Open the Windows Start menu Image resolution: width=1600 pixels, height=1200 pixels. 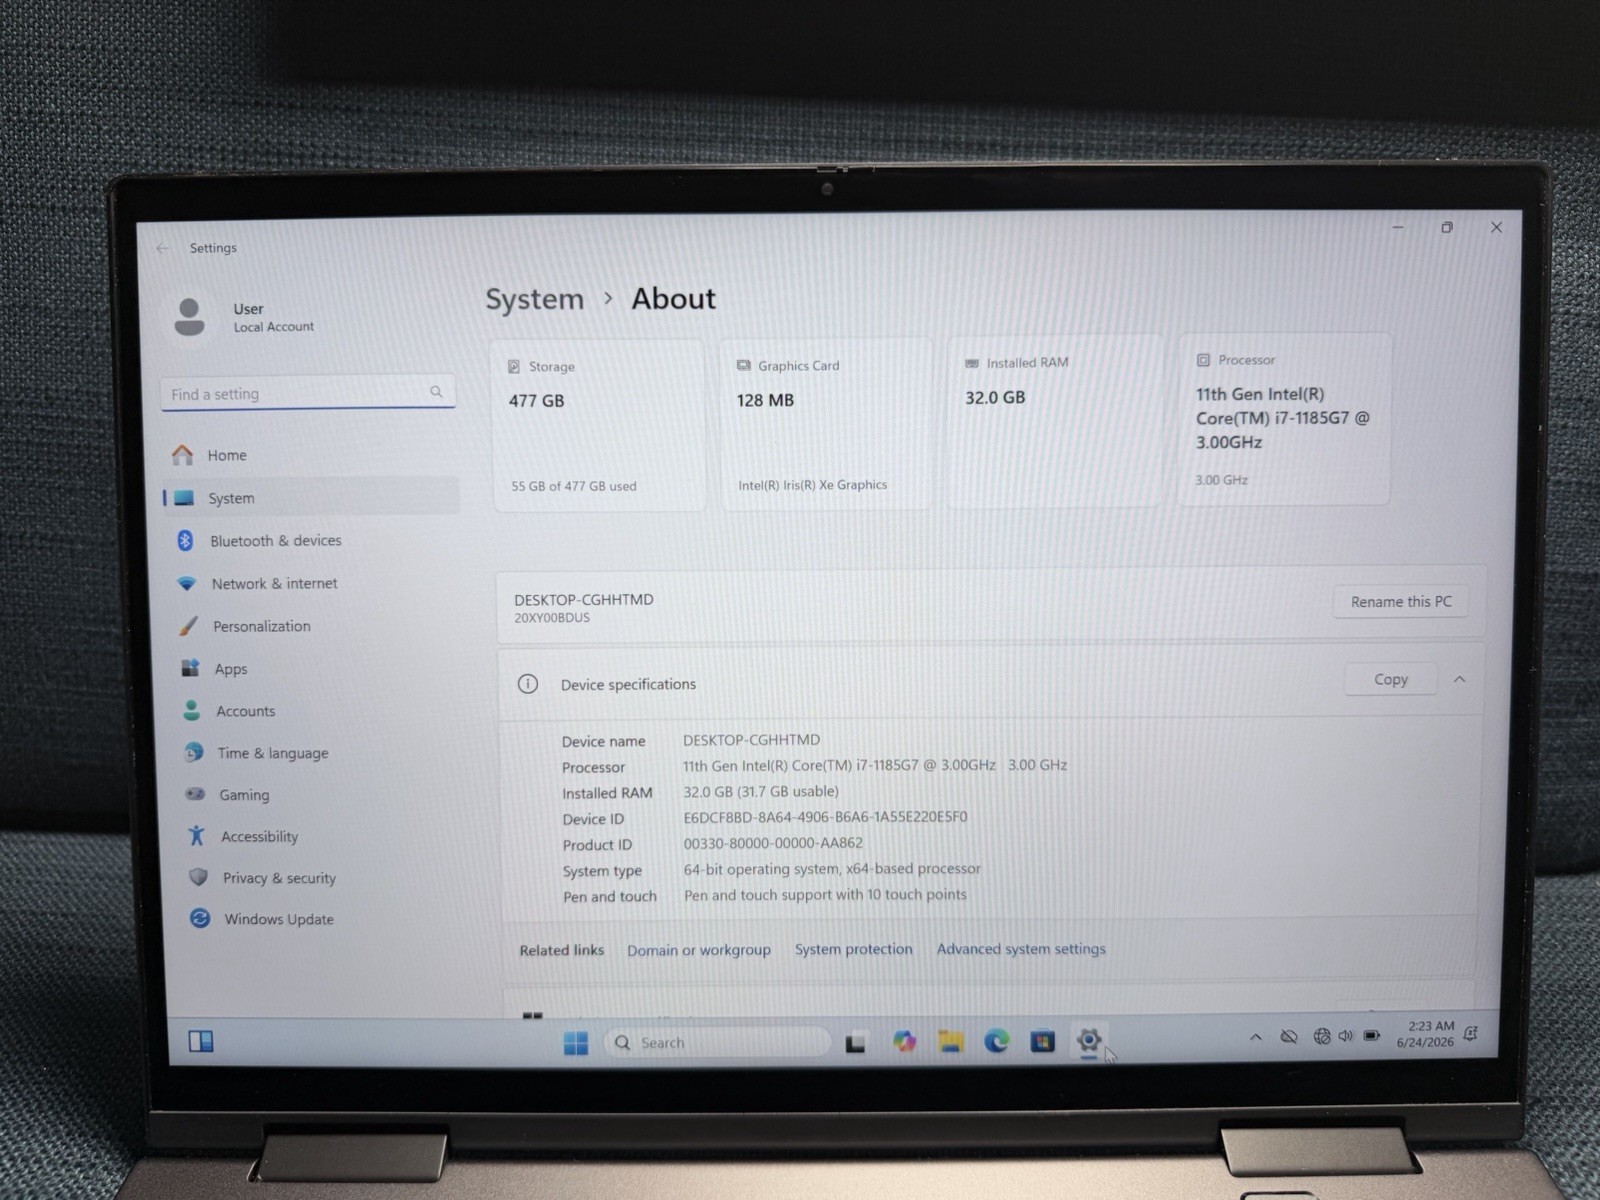(x=576, y=1043)
